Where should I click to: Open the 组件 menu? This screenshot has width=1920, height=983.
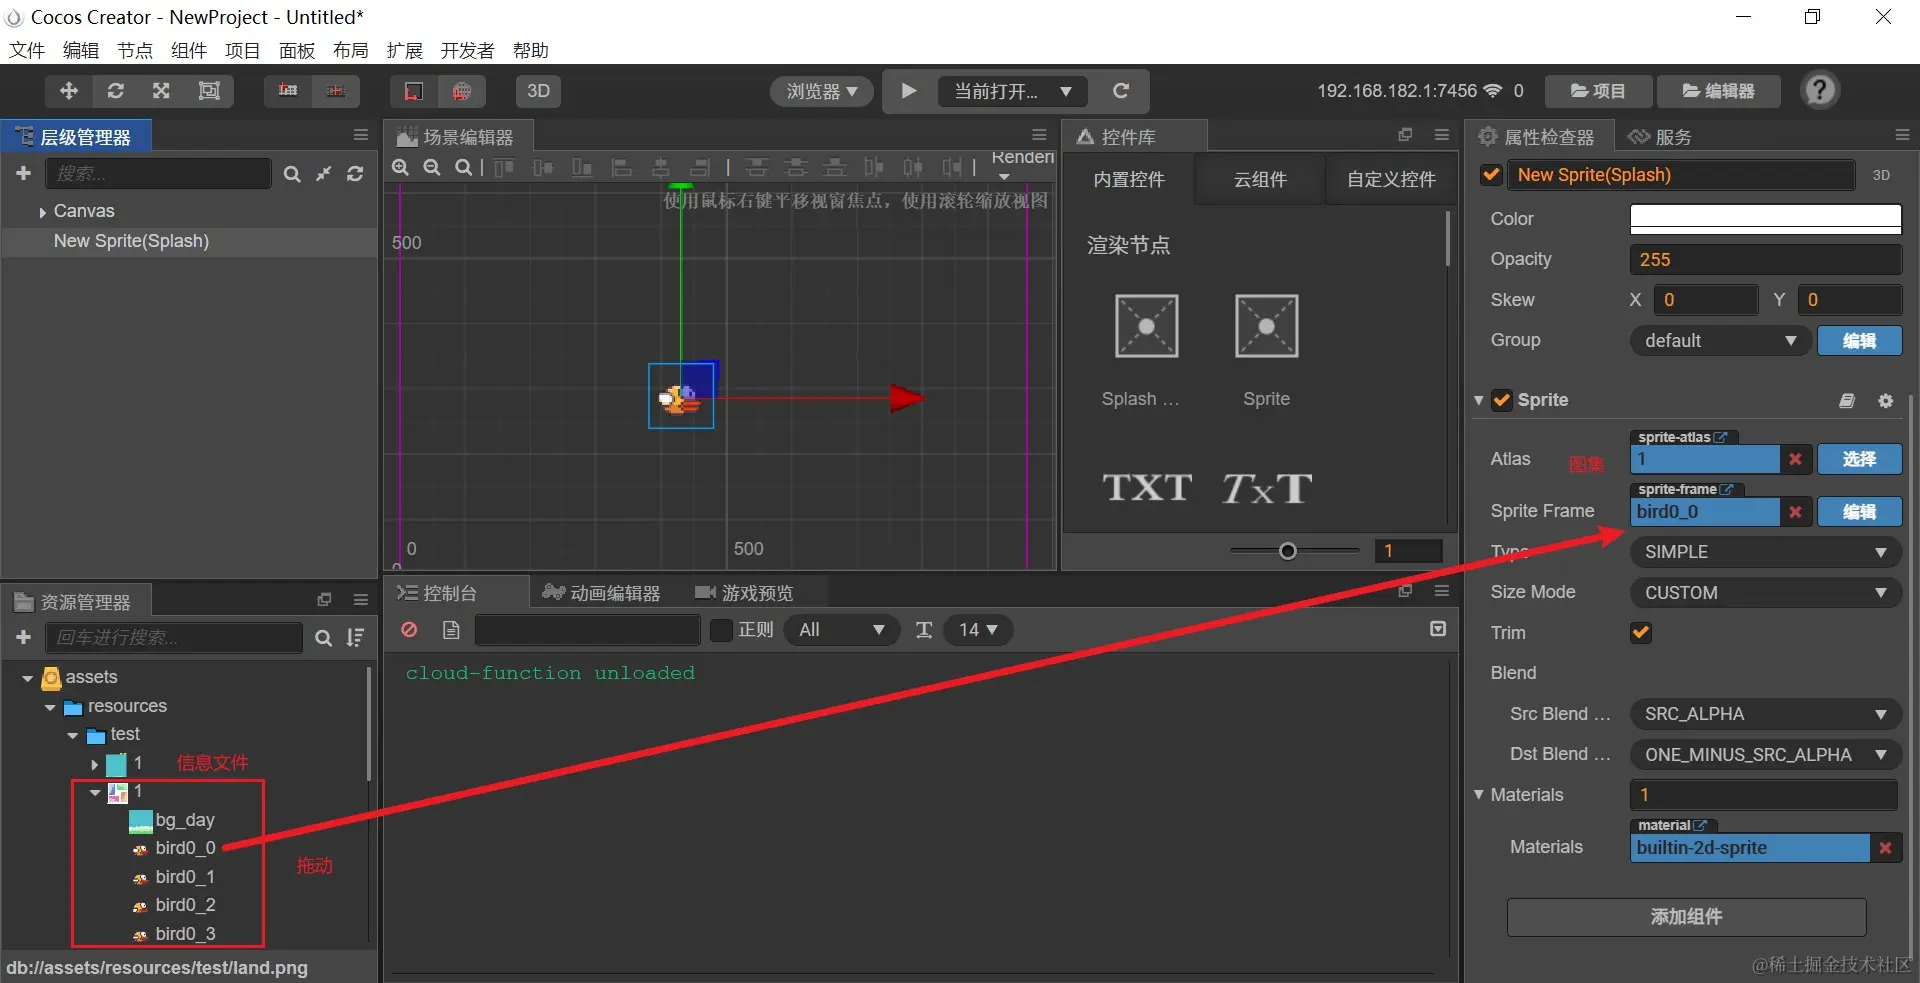click(189, 50)
